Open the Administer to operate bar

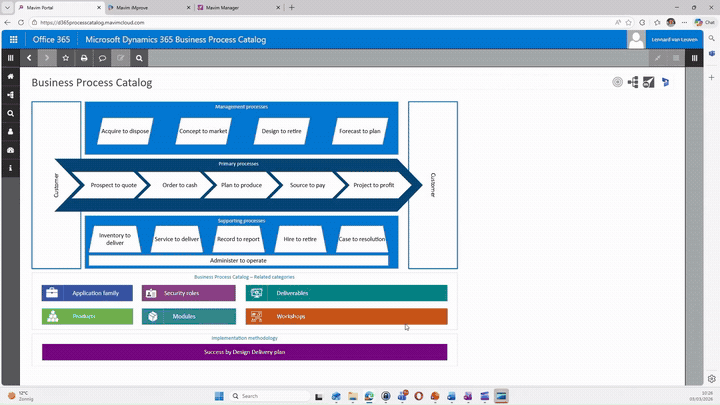[238, 260]
